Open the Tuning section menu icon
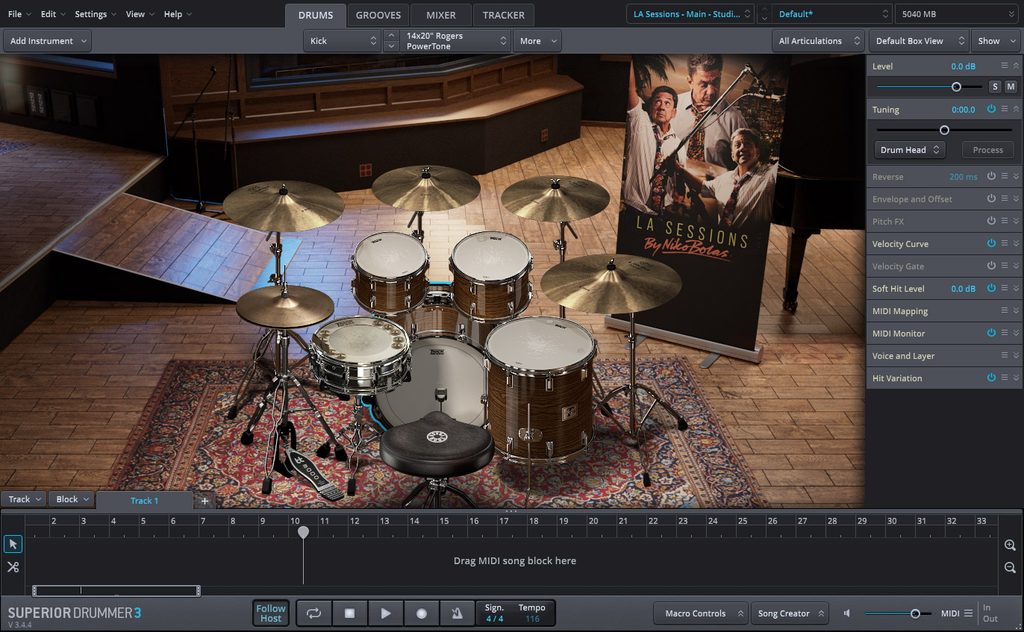Viewport: 1024px width, 632px height. (1004, 109)
